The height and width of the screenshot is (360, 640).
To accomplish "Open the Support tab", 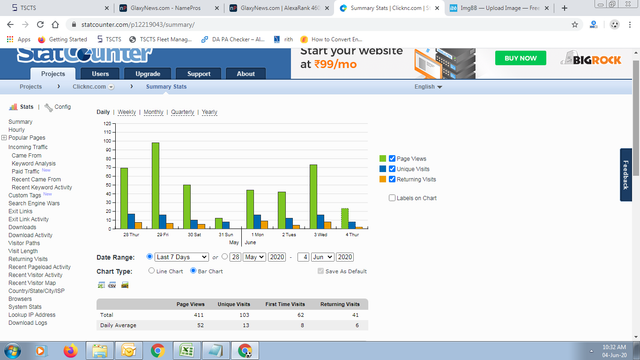I will click(x=199, y=73).
